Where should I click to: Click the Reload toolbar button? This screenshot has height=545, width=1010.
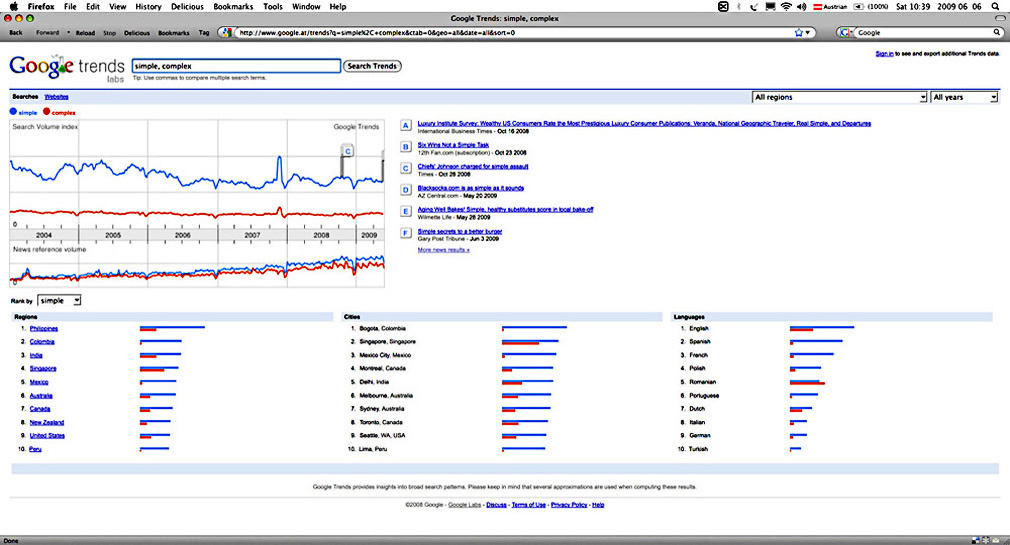(85, 32)
